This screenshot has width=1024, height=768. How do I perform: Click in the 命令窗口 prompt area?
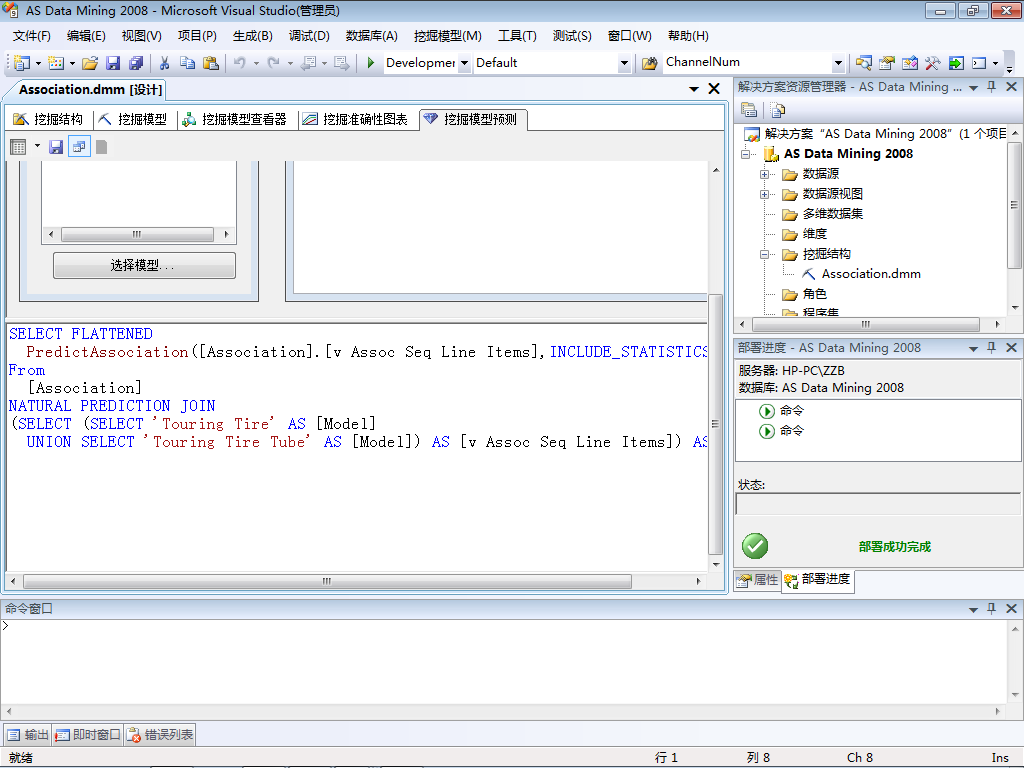pos(503,661)
